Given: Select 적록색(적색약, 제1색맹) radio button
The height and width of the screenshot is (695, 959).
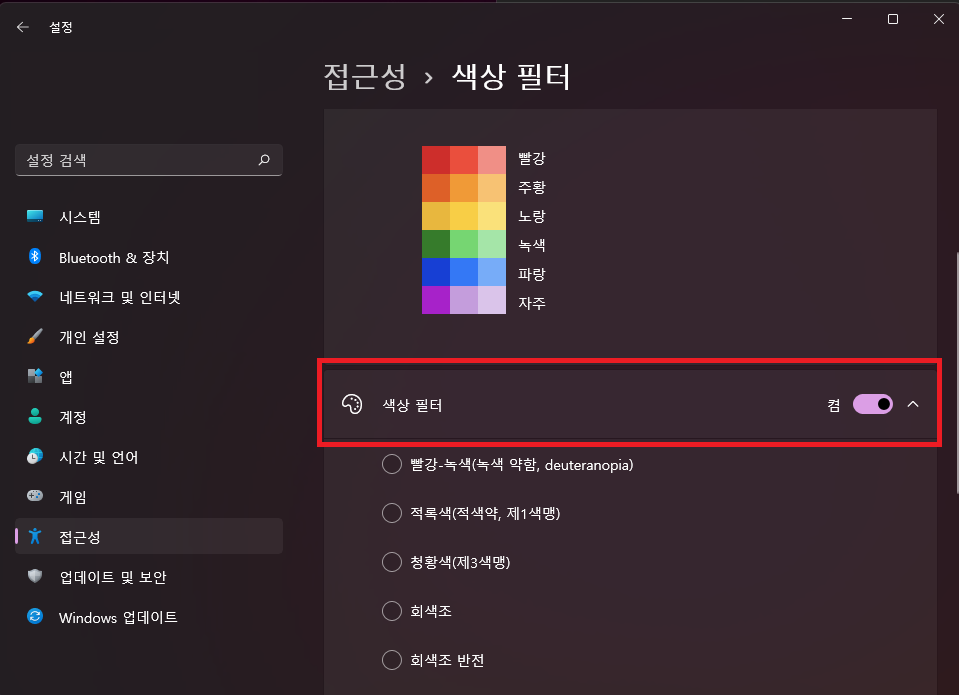Looking at the screenshot, I should [x=391, y=513].
